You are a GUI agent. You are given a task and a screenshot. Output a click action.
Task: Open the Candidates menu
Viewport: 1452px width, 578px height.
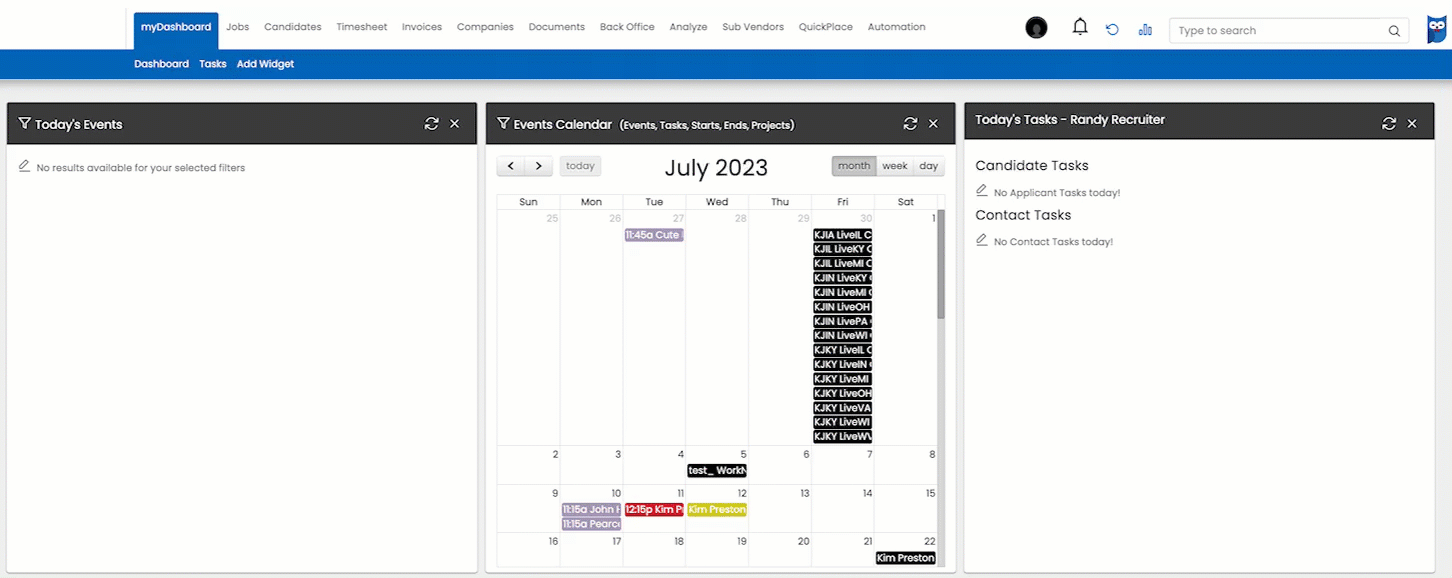pyautogui.click(x=293, y=27)
